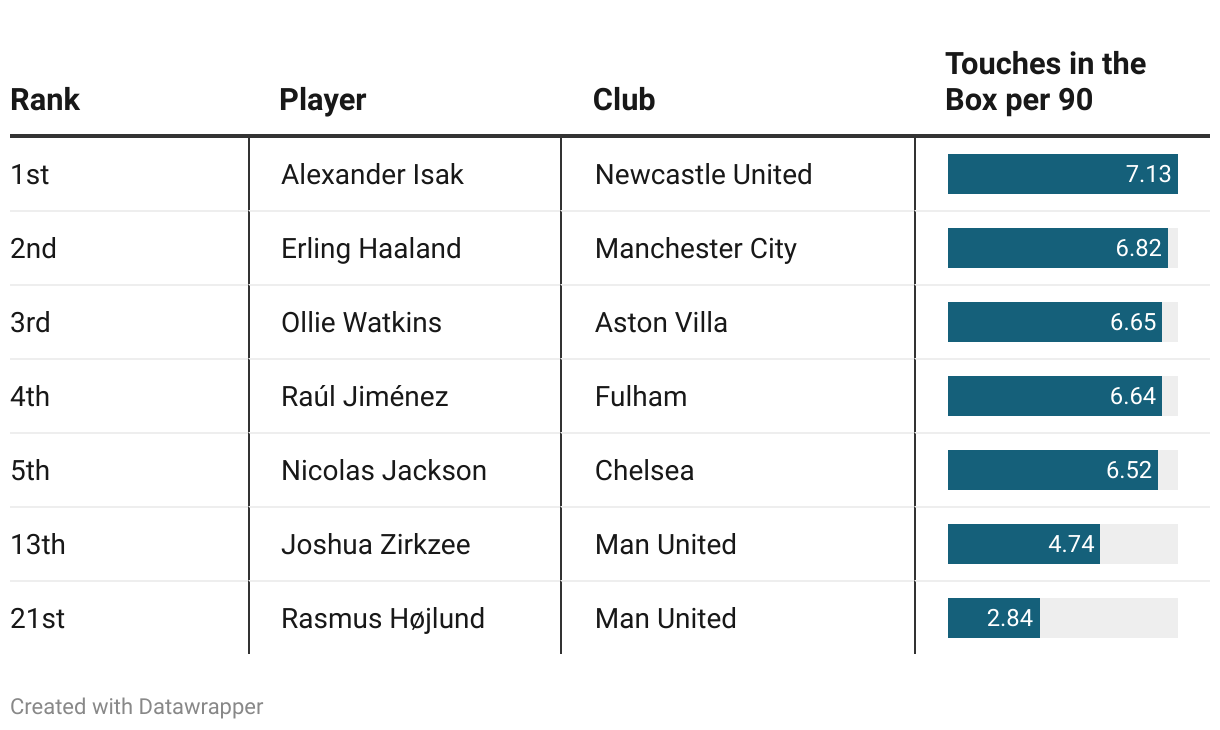Click the Rasmus Højlund row name
The image size is (1220, 730).
(x=383, y=618)
